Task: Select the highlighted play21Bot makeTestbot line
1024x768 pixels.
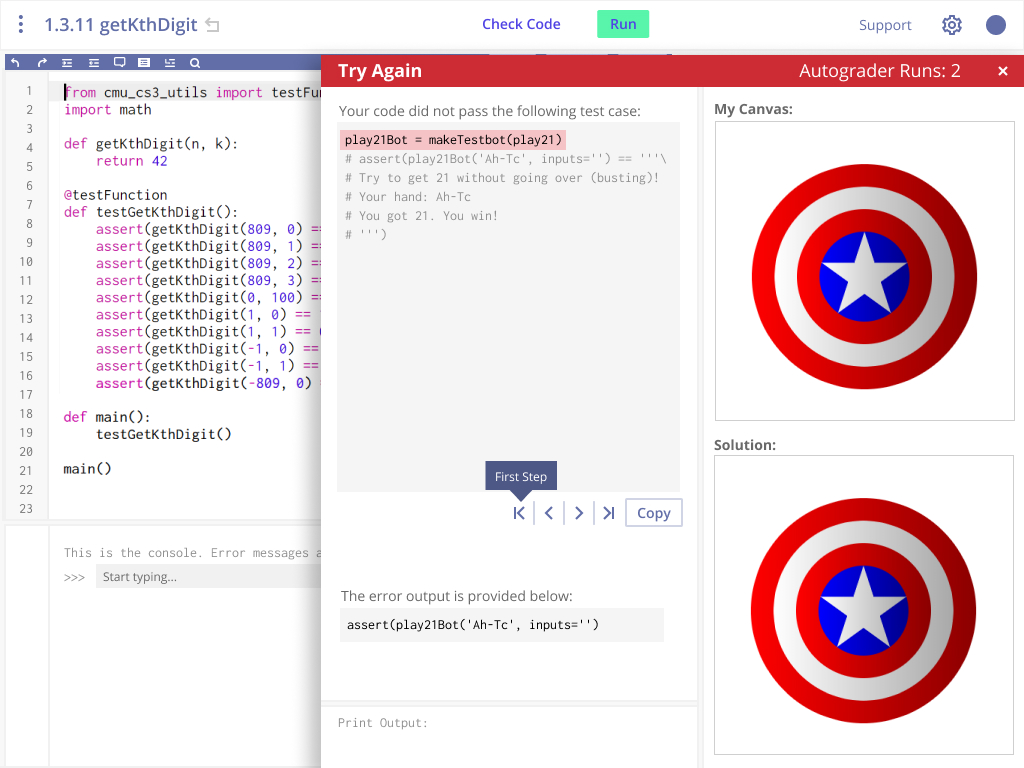Action: 453,140
